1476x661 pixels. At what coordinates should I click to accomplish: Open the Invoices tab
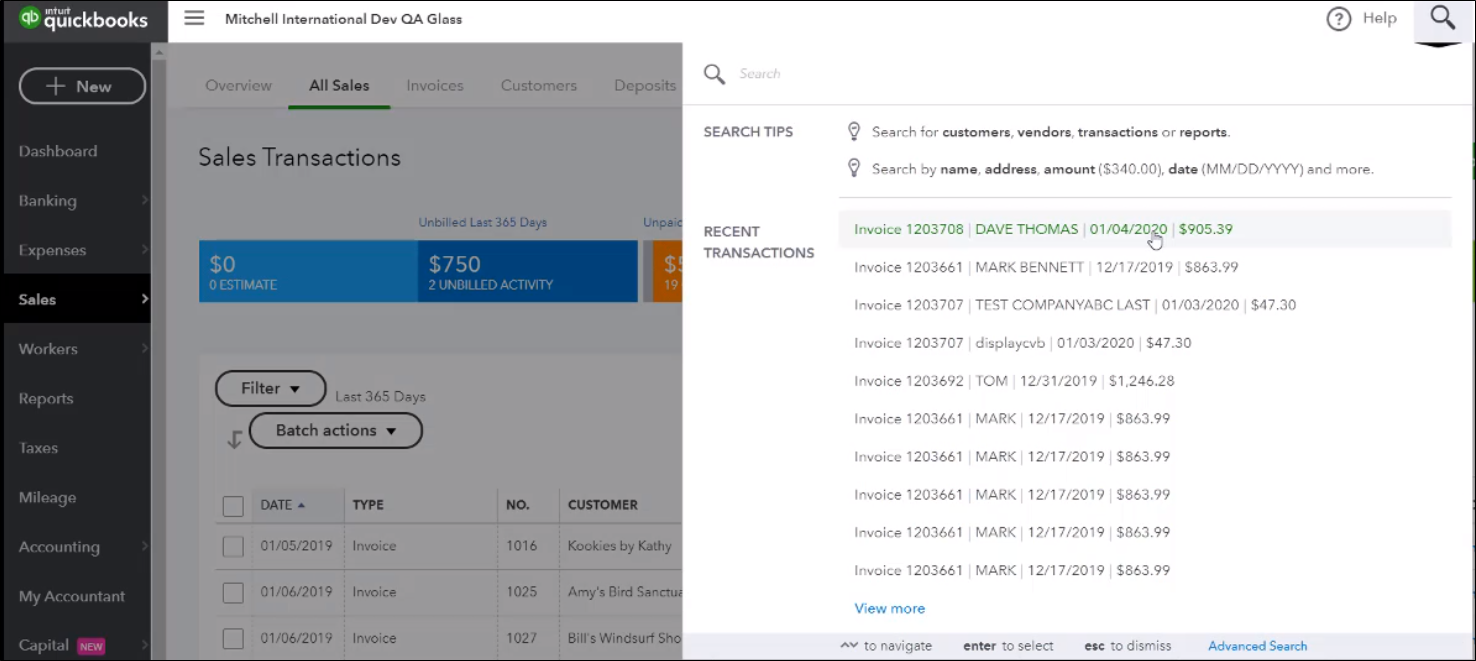tap(435, 86)
